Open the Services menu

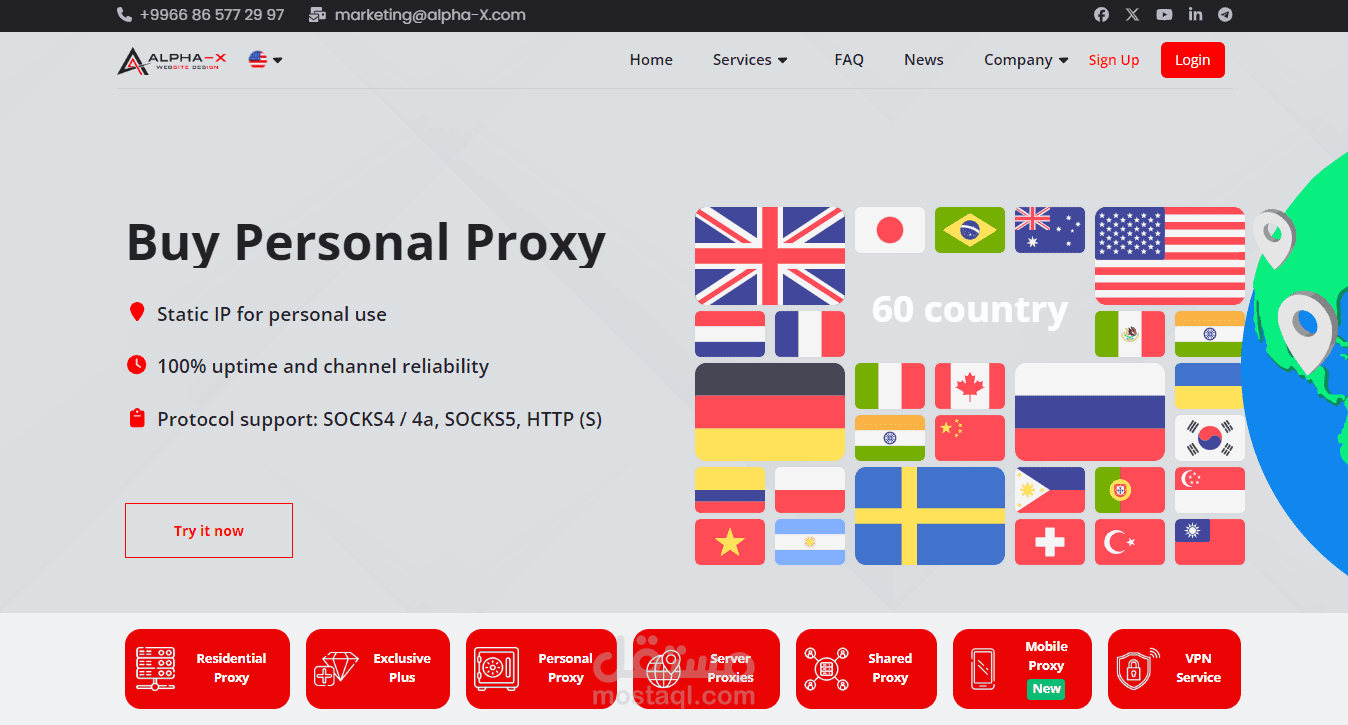click(742, 60)
